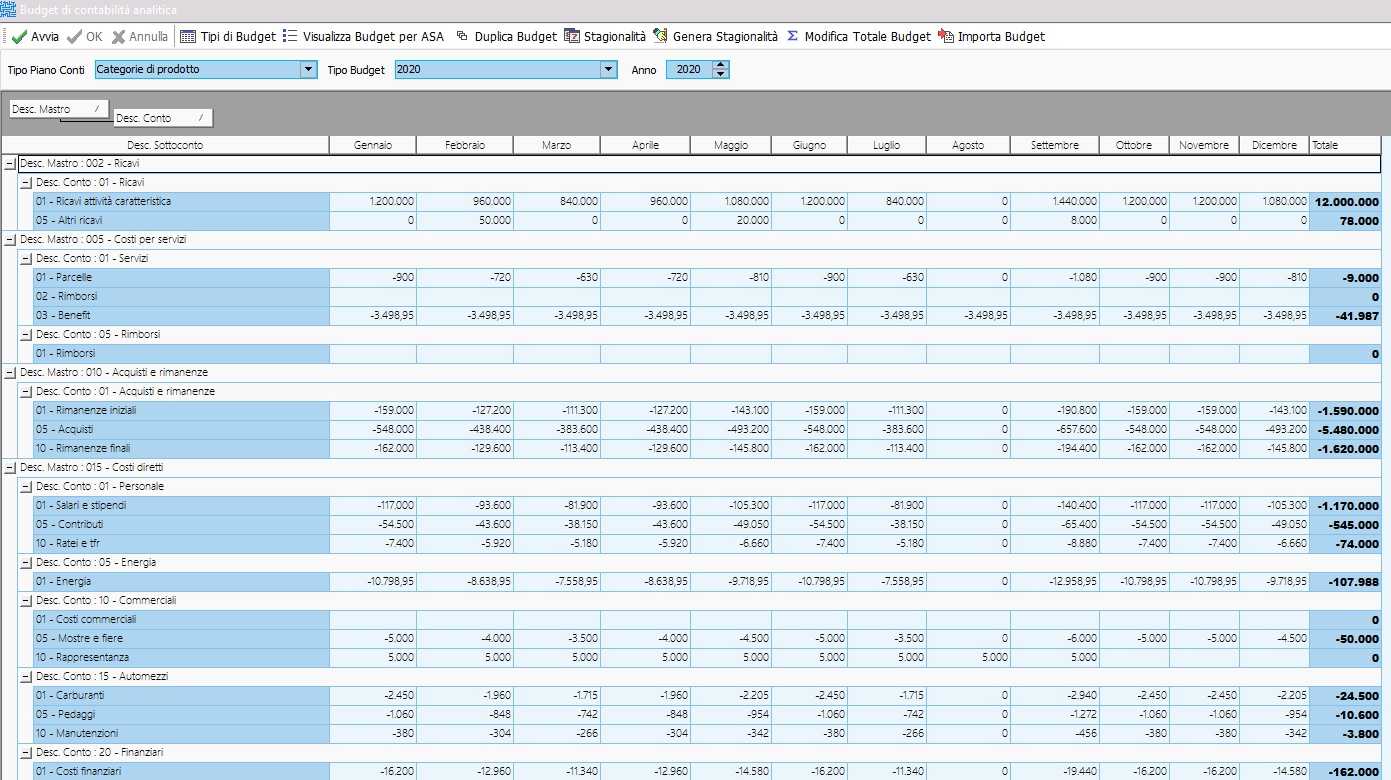Collapse Desc. Conto 05 - Energia group

click(25, 562)
